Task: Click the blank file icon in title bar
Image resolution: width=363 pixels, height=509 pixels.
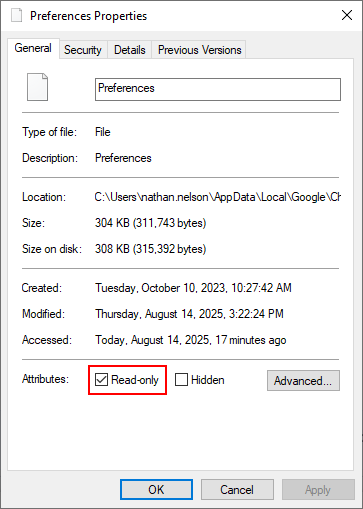Action: click(x=17, y=15)
